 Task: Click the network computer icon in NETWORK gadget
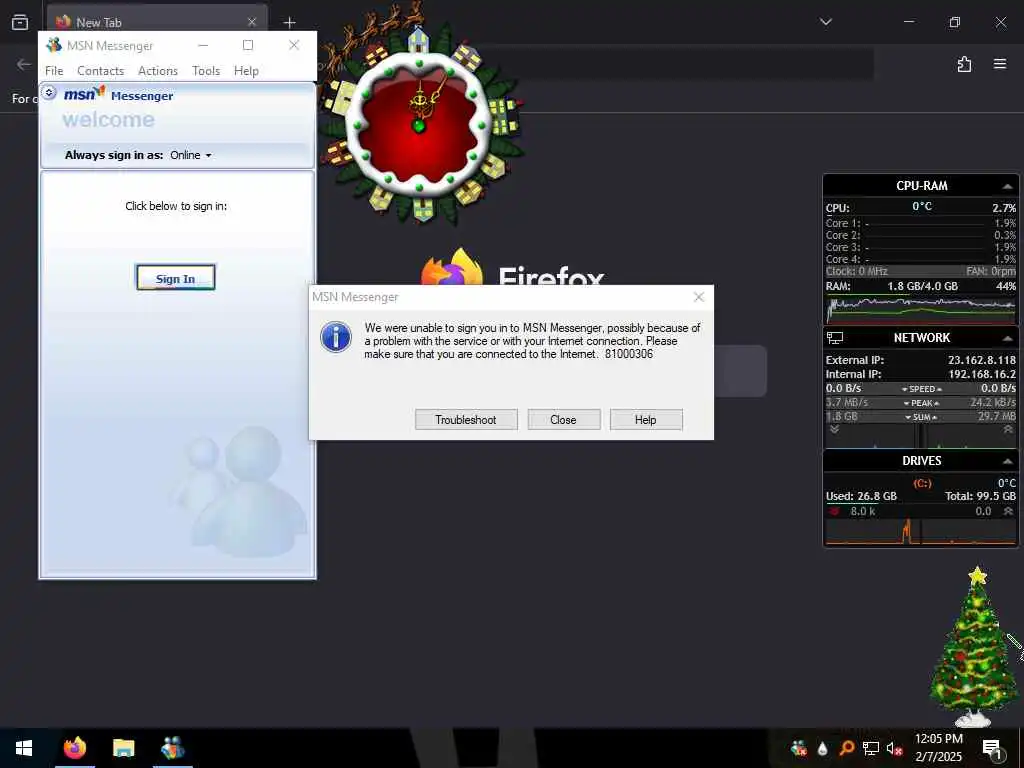(835, 338)
